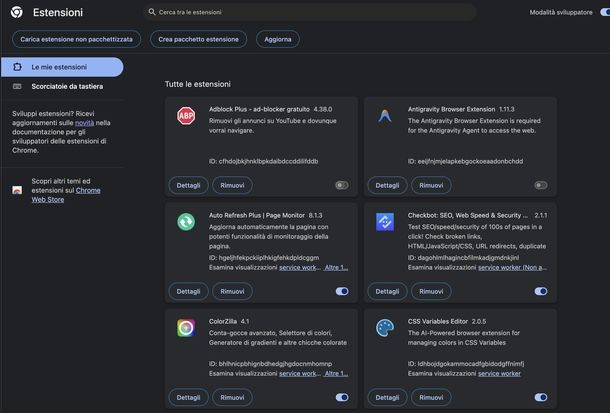Open the Chrome Web Store link
This screenshot has width=610, height=413.
point(66,195)
